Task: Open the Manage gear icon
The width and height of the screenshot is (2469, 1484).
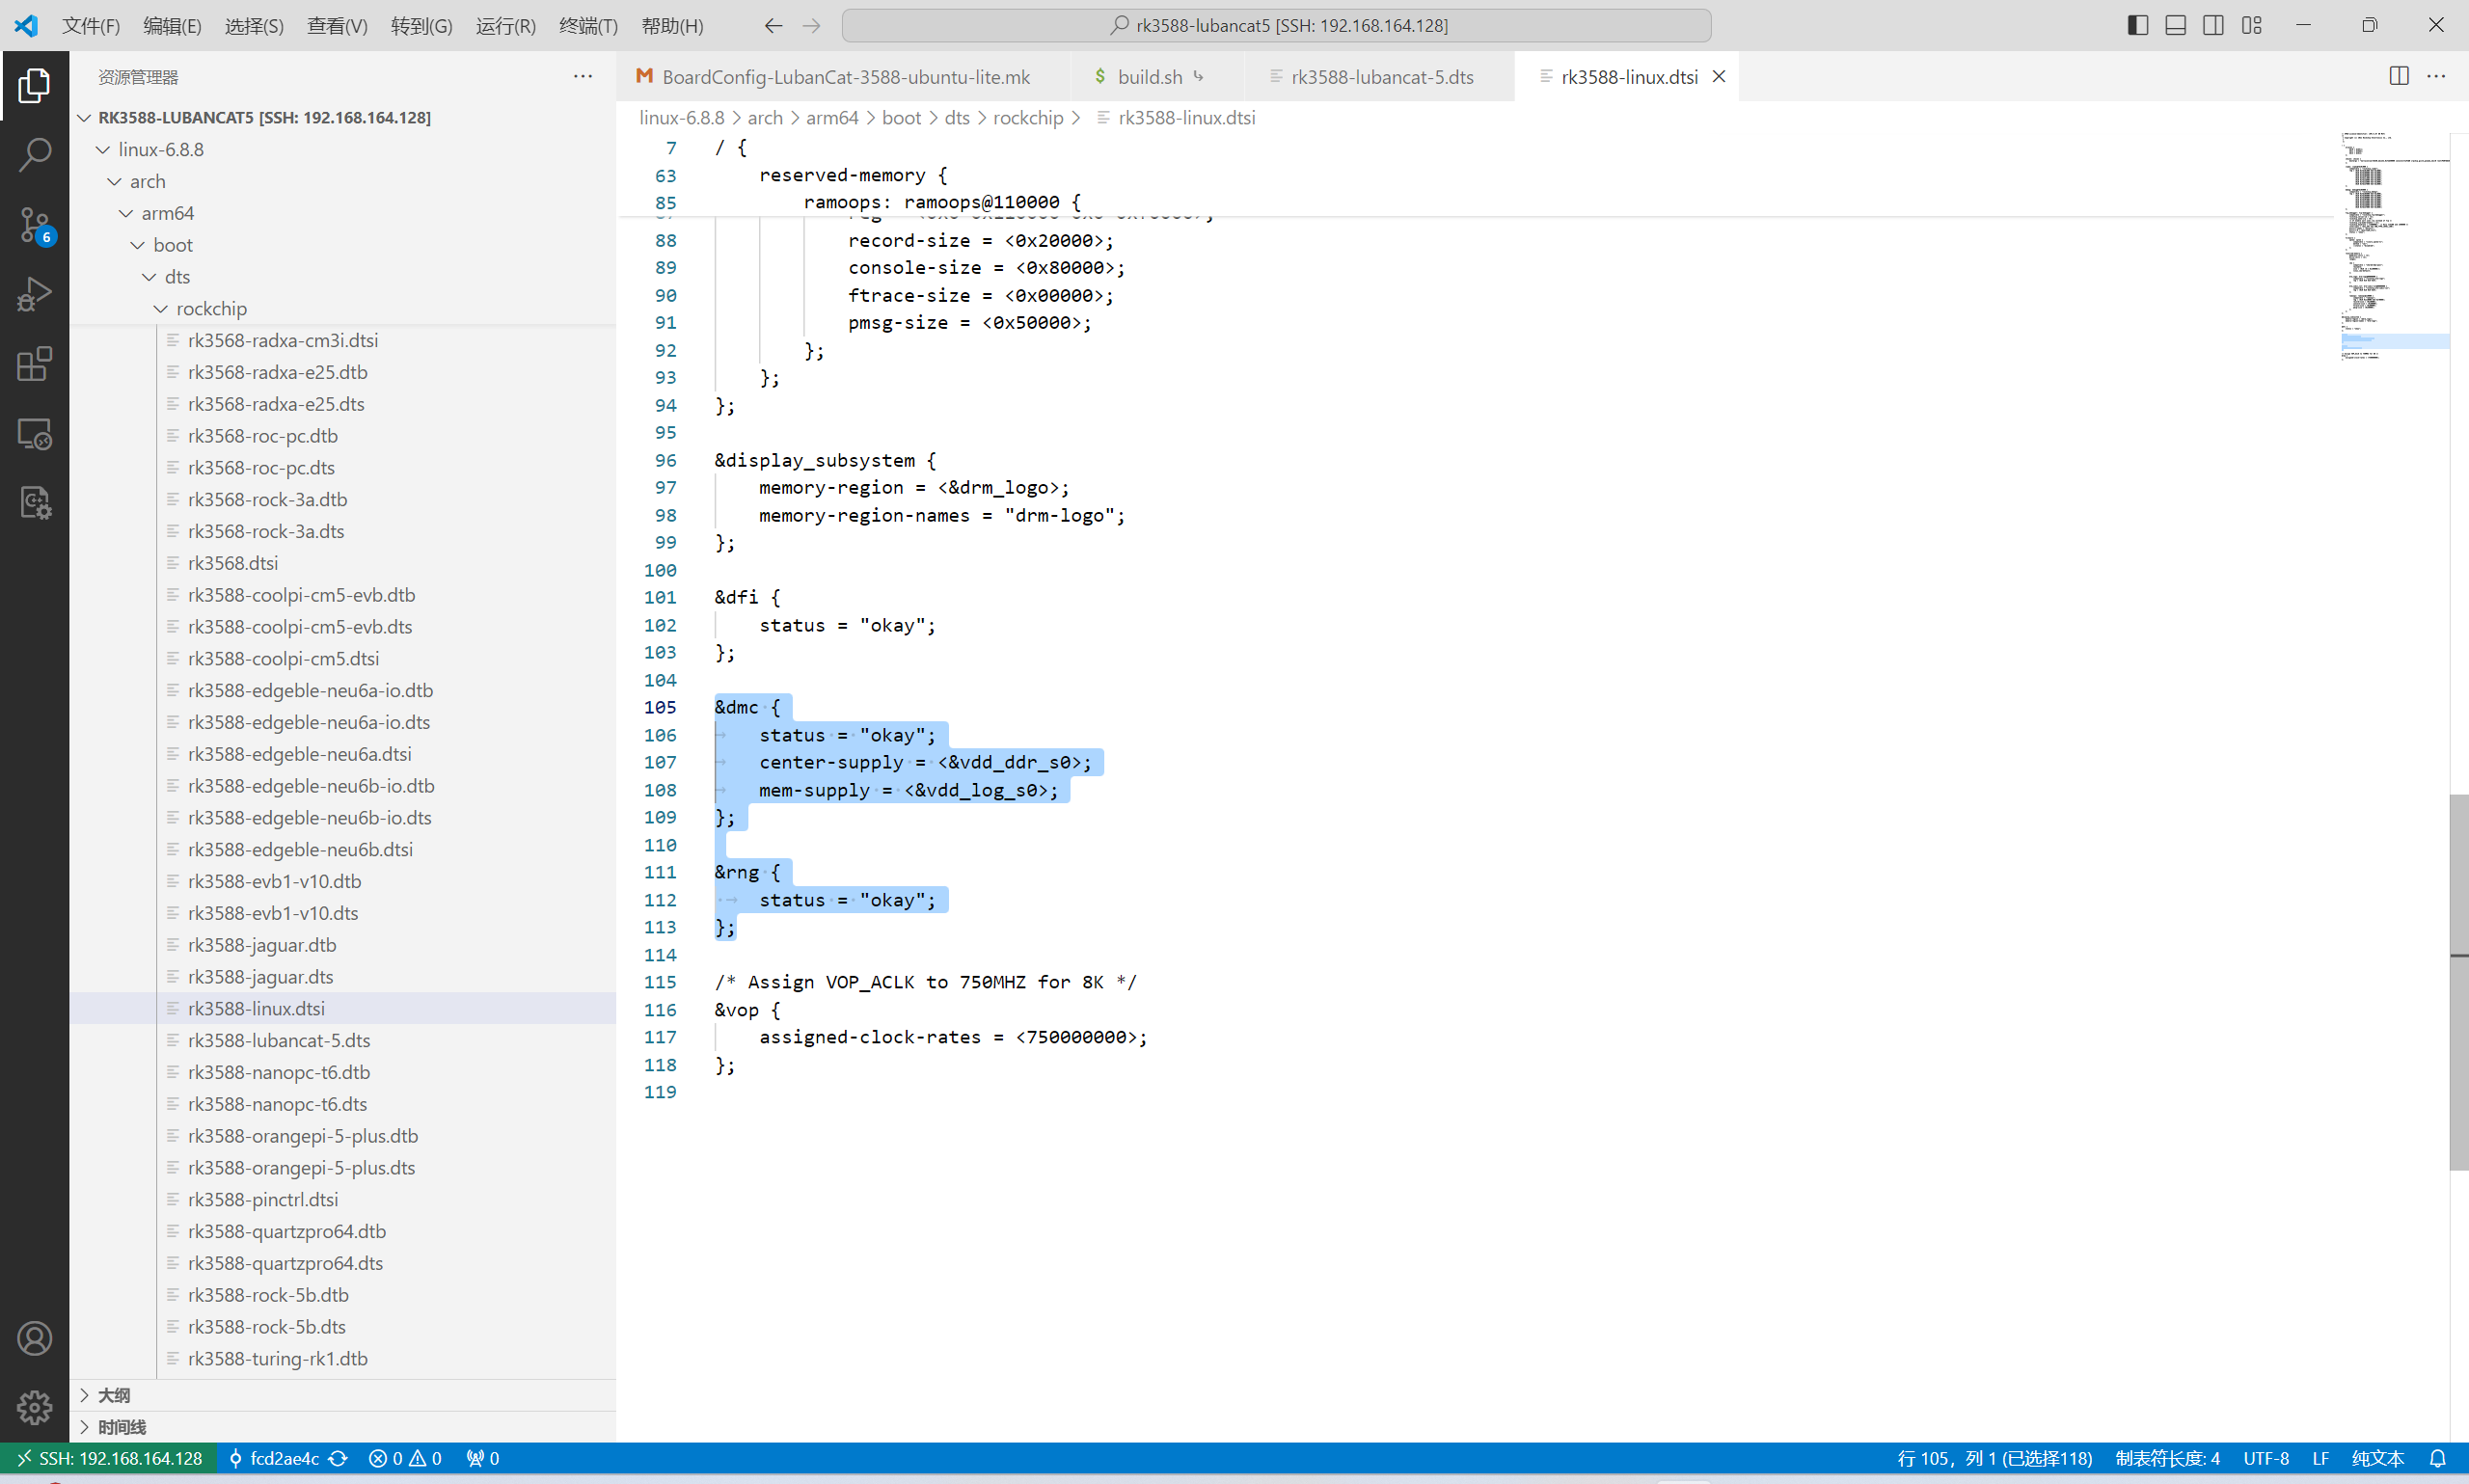Action: pyautogui.click(x=34, y=1407)
